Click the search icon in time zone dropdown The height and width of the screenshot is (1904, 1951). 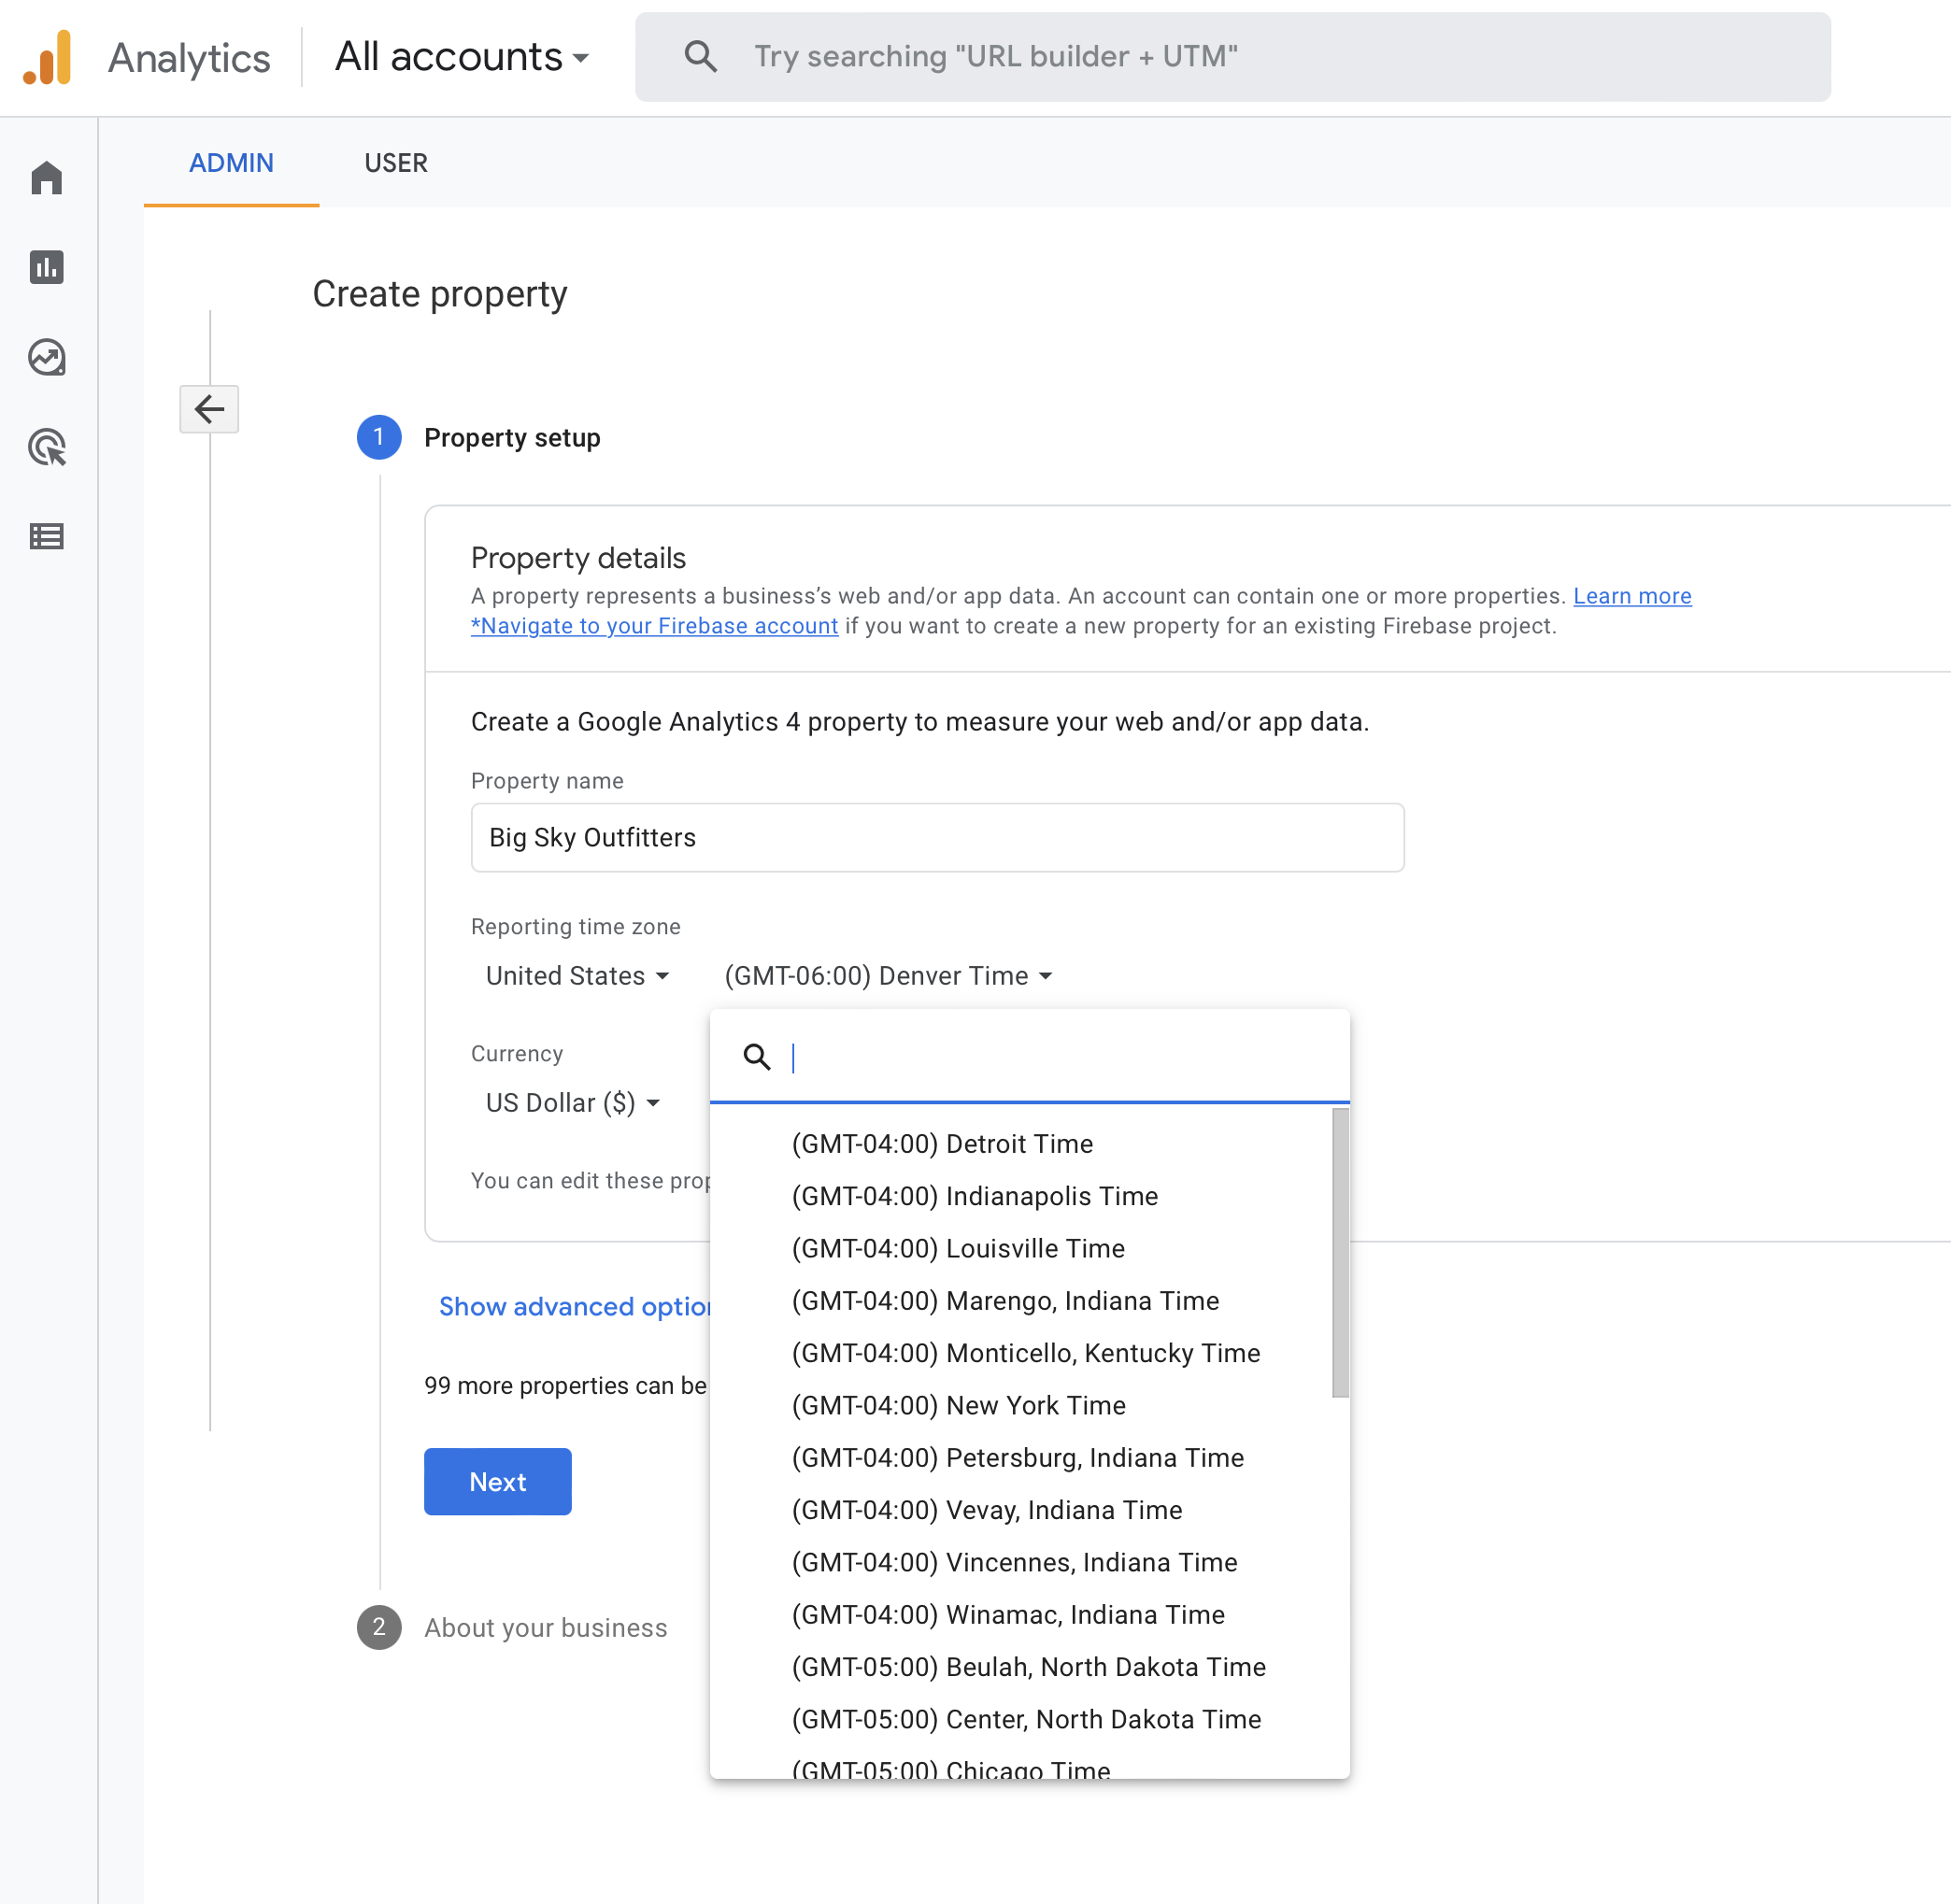pyautogui.click(x=757, y=1056)
